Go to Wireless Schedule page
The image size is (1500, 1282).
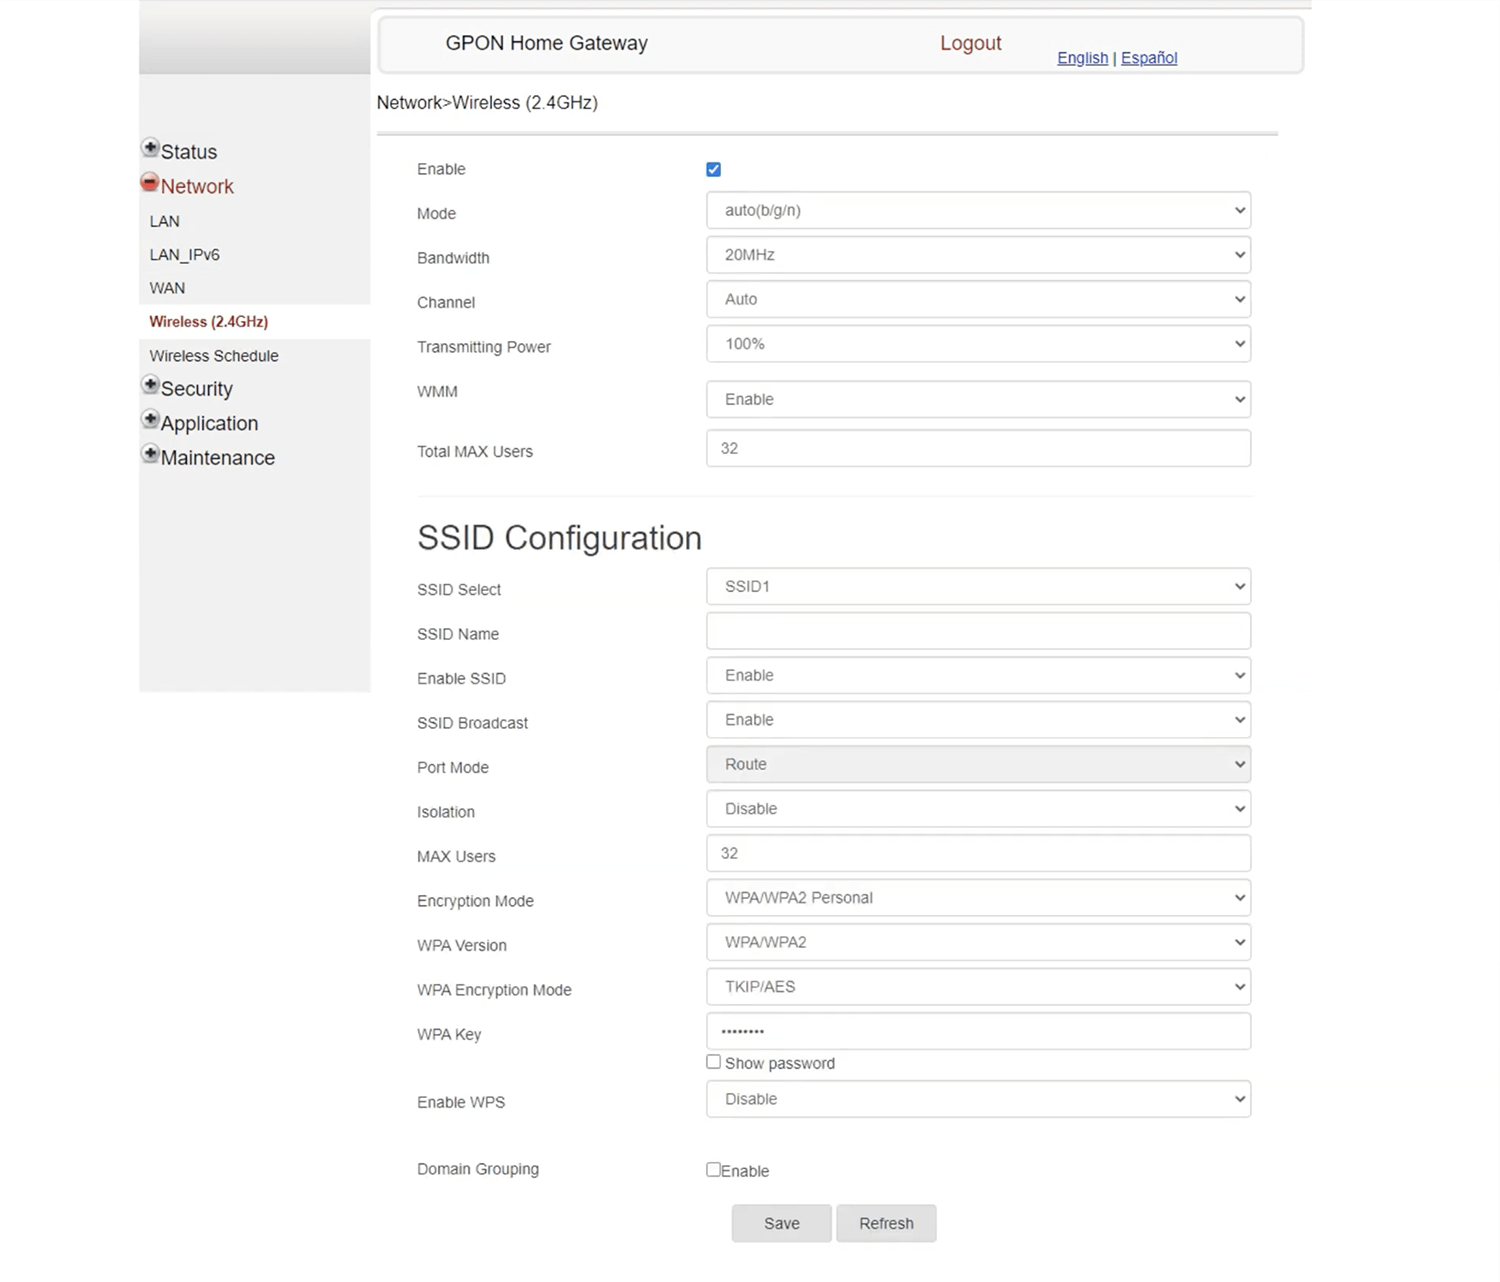click(x=214, y=356)
